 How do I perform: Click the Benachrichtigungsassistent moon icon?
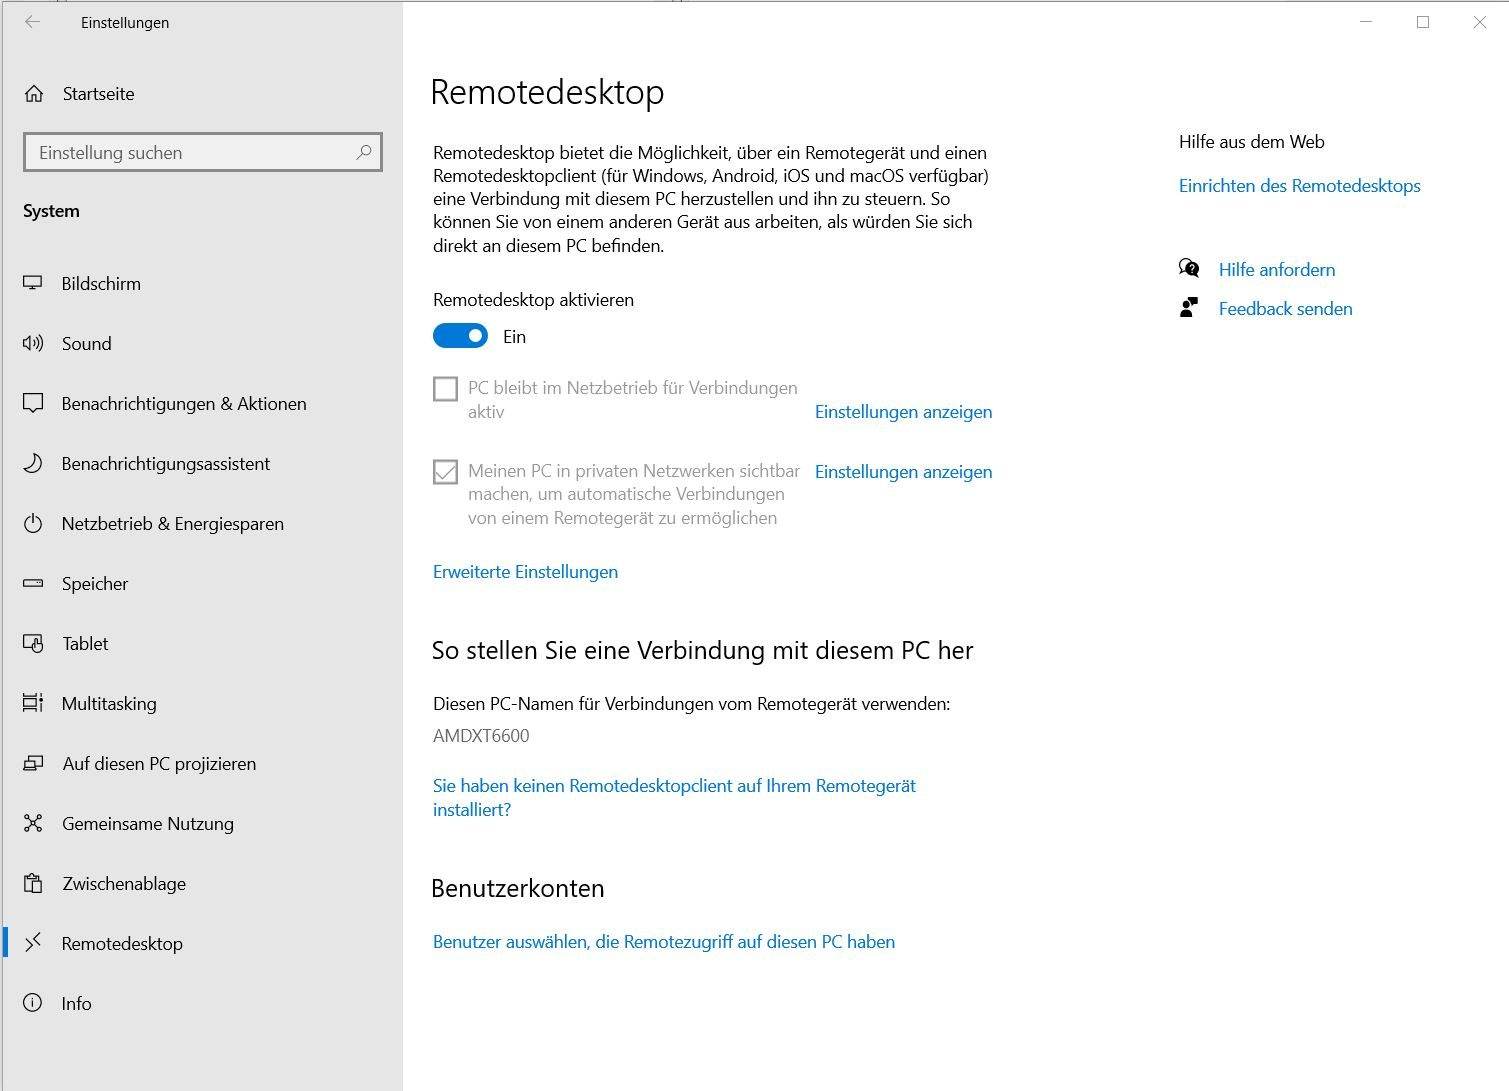point(33,464)
